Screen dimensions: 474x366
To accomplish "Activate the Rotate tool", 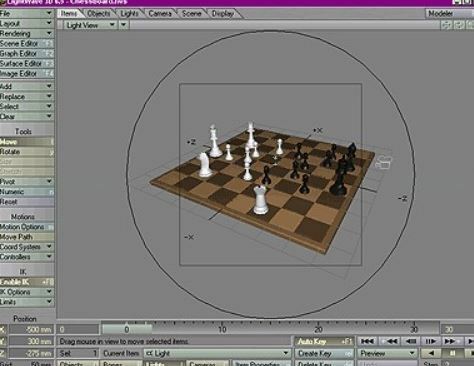I will pyautogui.click(x=27, y=152).
